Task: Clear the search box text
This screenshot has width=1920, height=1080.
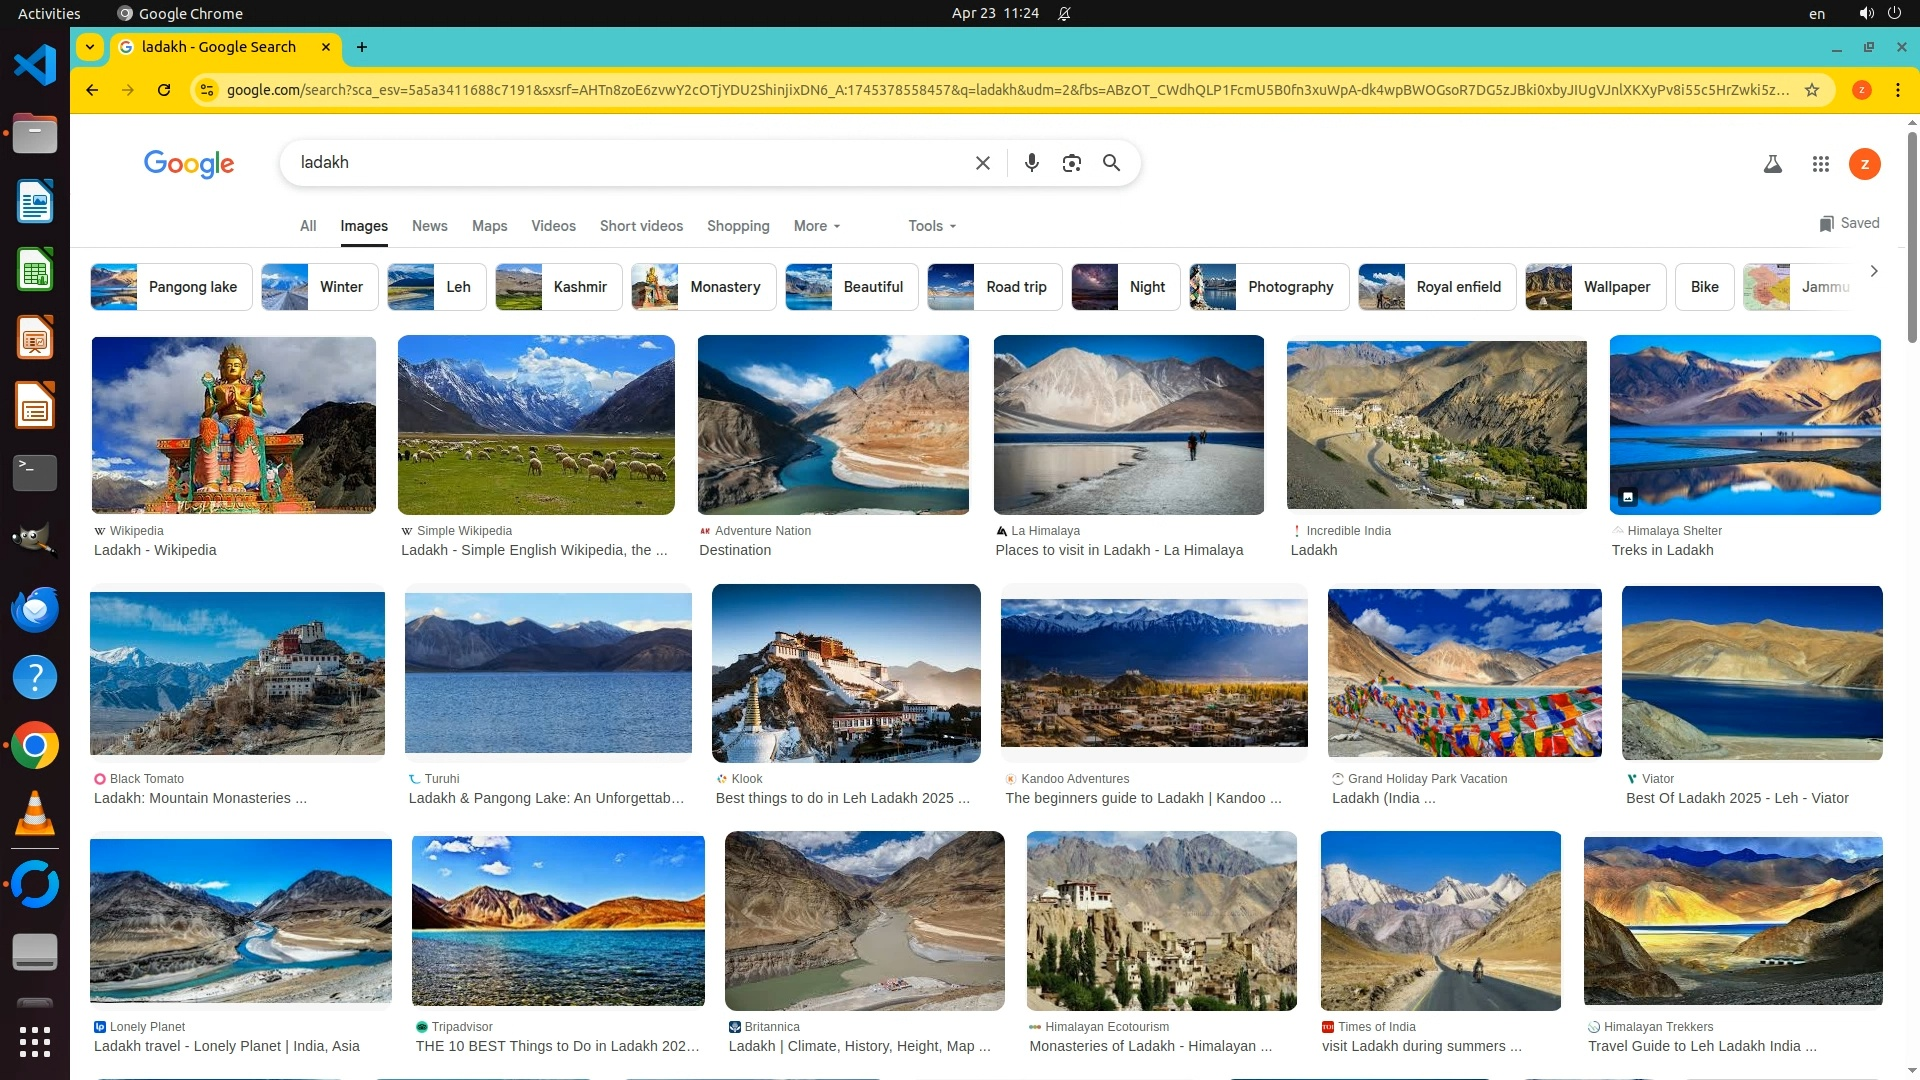Action: click(x=982, y=163)
